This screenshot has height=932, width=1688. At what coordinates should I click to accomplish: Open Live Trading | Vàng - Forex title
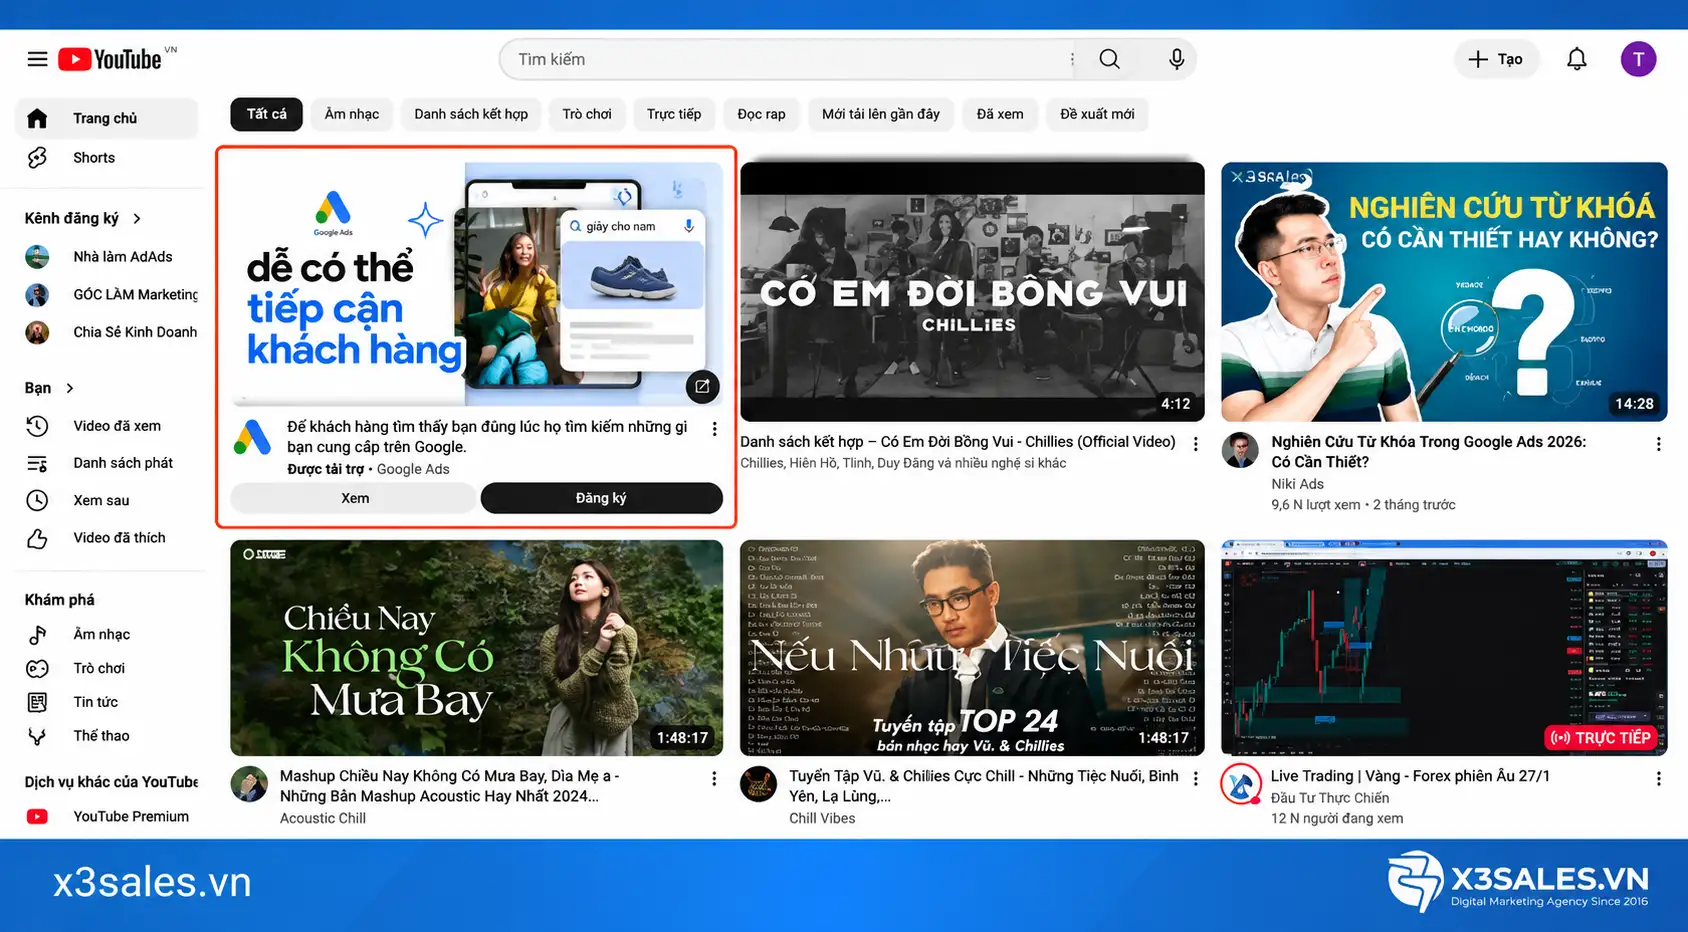[1410, 776]
